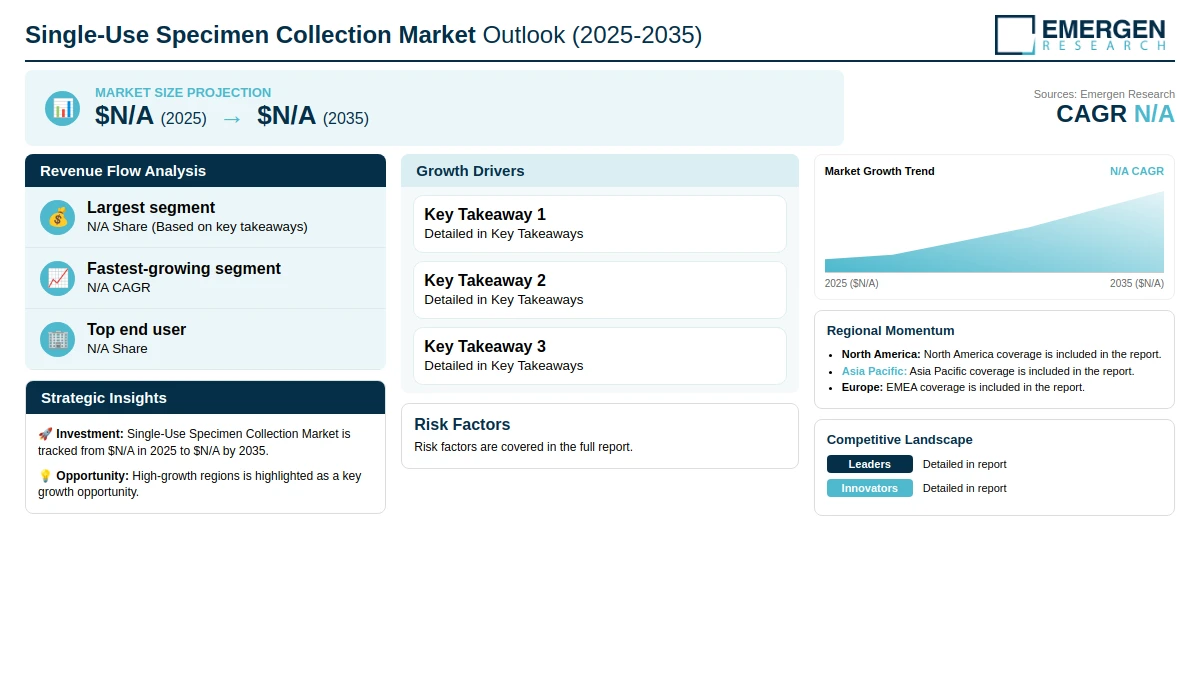The image size is (1200, 700).
Task: Click the Top end user building icon
Action: (58, 339)
